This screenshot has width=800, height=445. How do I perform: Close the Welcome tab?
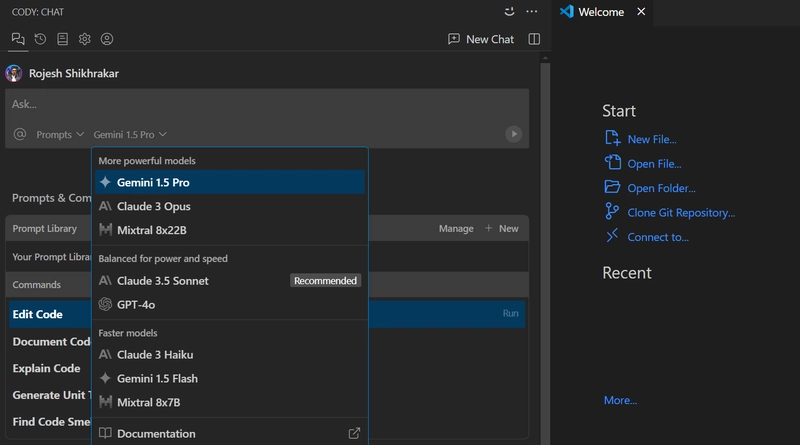click(642, 12)
